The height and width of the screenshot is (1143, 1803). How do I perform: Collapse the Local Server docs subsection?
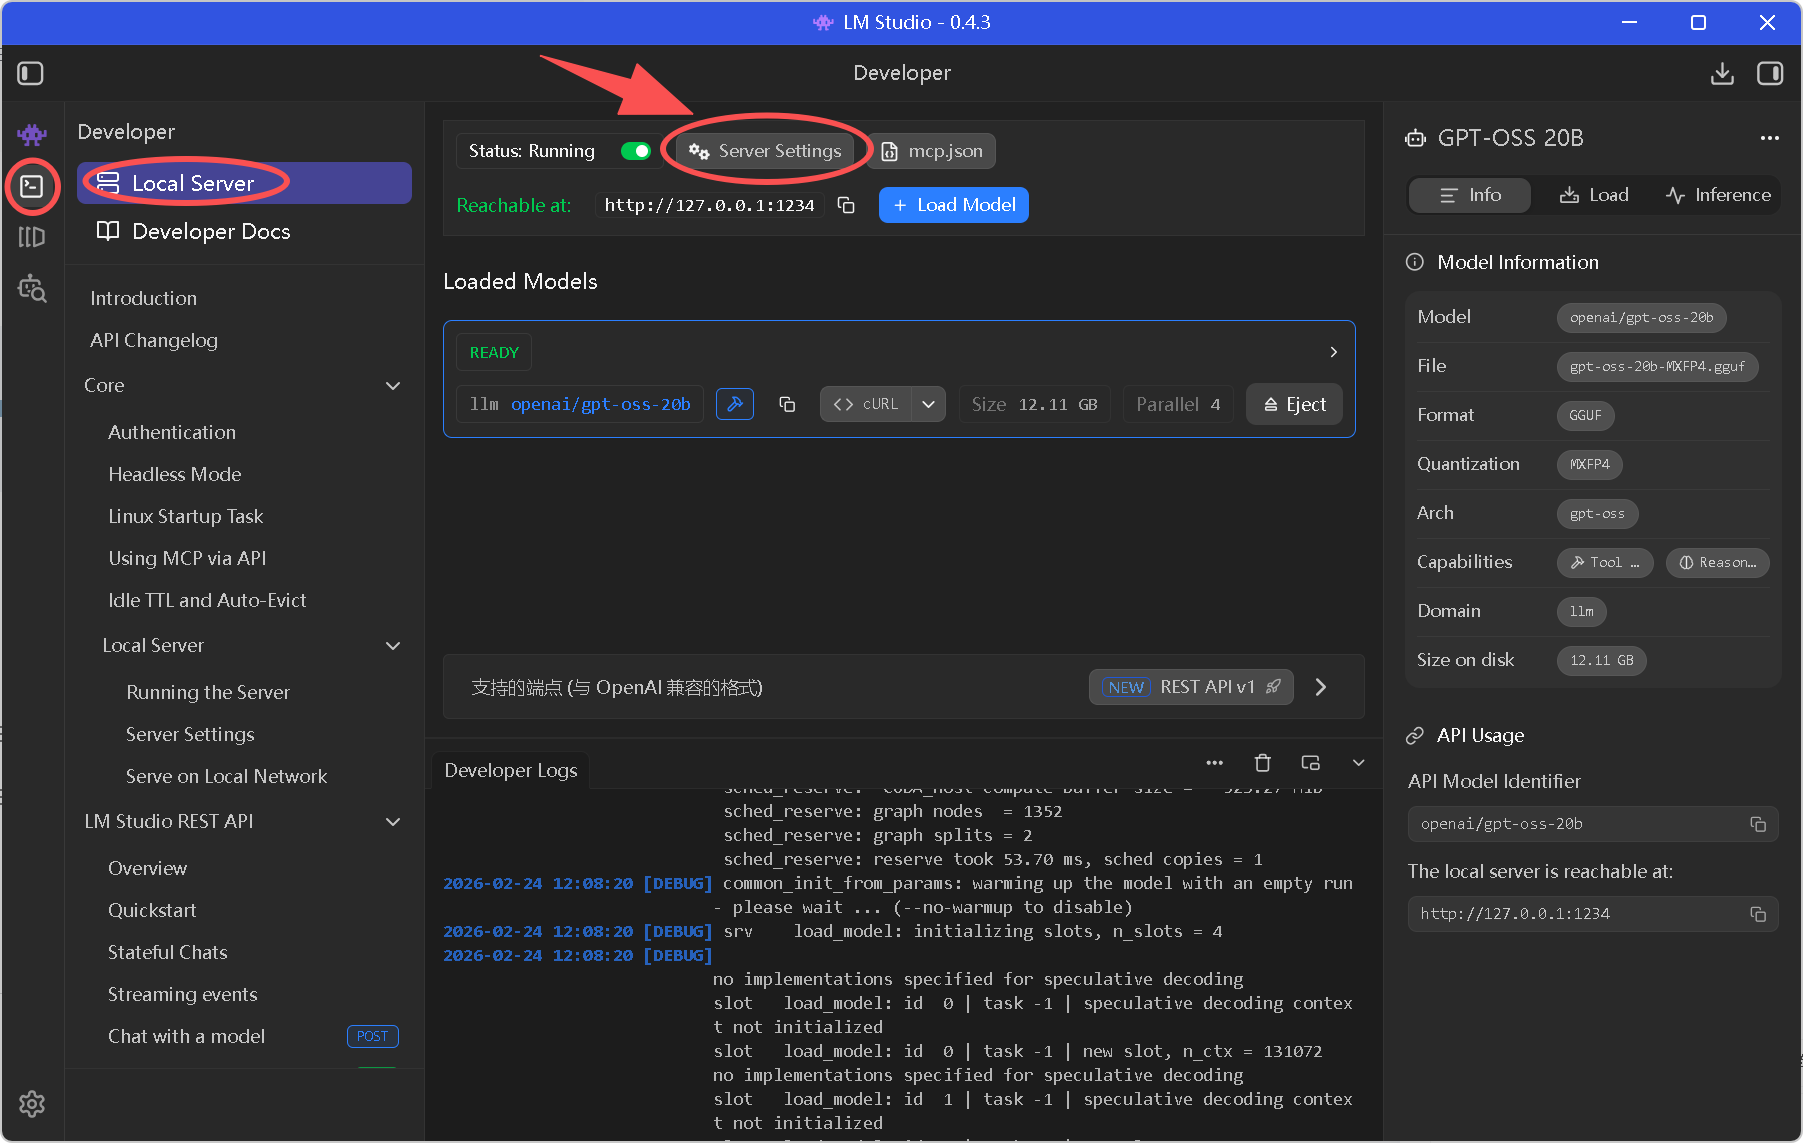click(393, 646)
